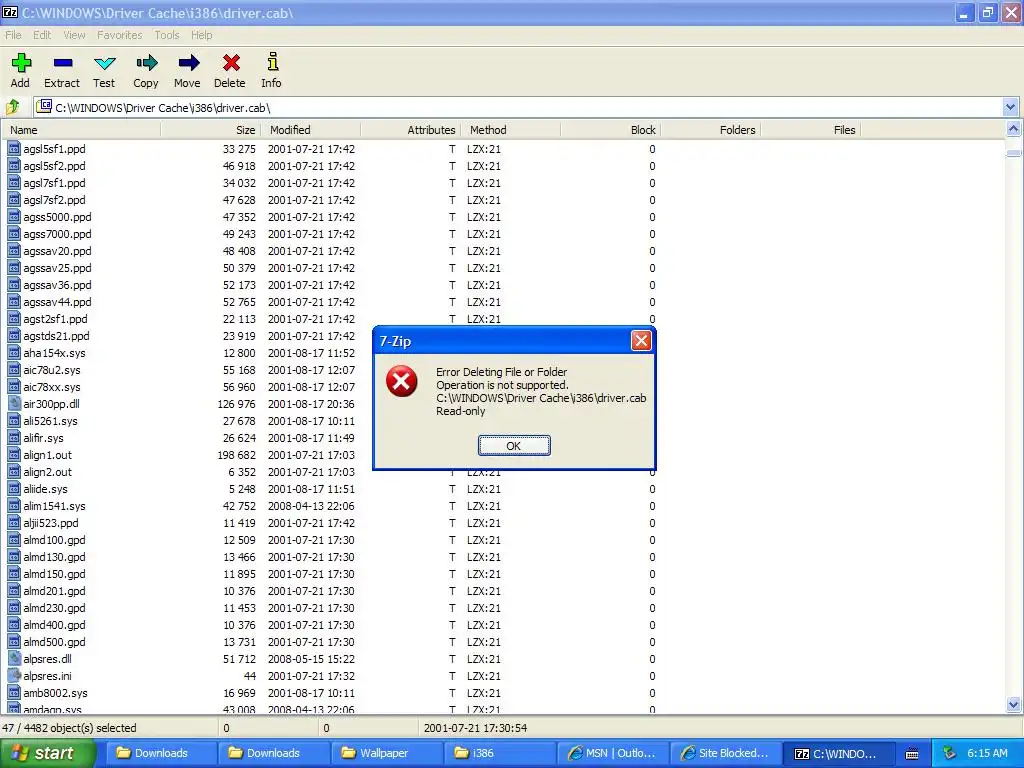The width and height of the screenshot is (1024, 768).
Task: Click the red error icon in dialog
Action: (402, 381)
